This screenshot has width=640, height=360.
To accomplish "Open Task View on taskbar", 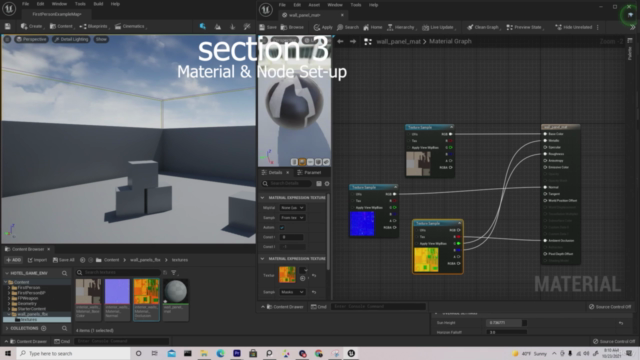I will [x=154, y=353].
